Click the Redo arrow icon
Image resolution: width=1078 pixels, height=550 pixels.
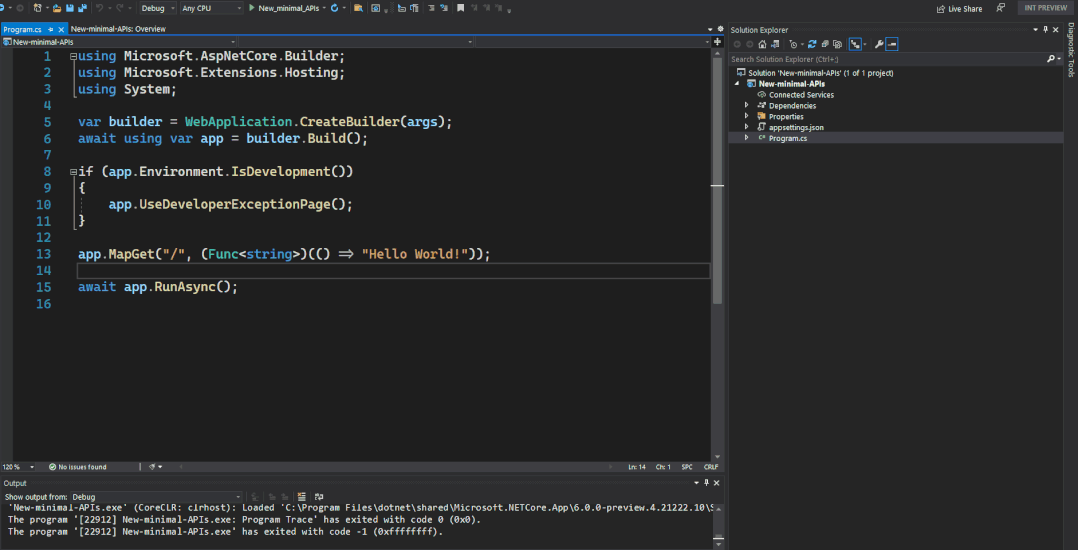tap(120, 8)
